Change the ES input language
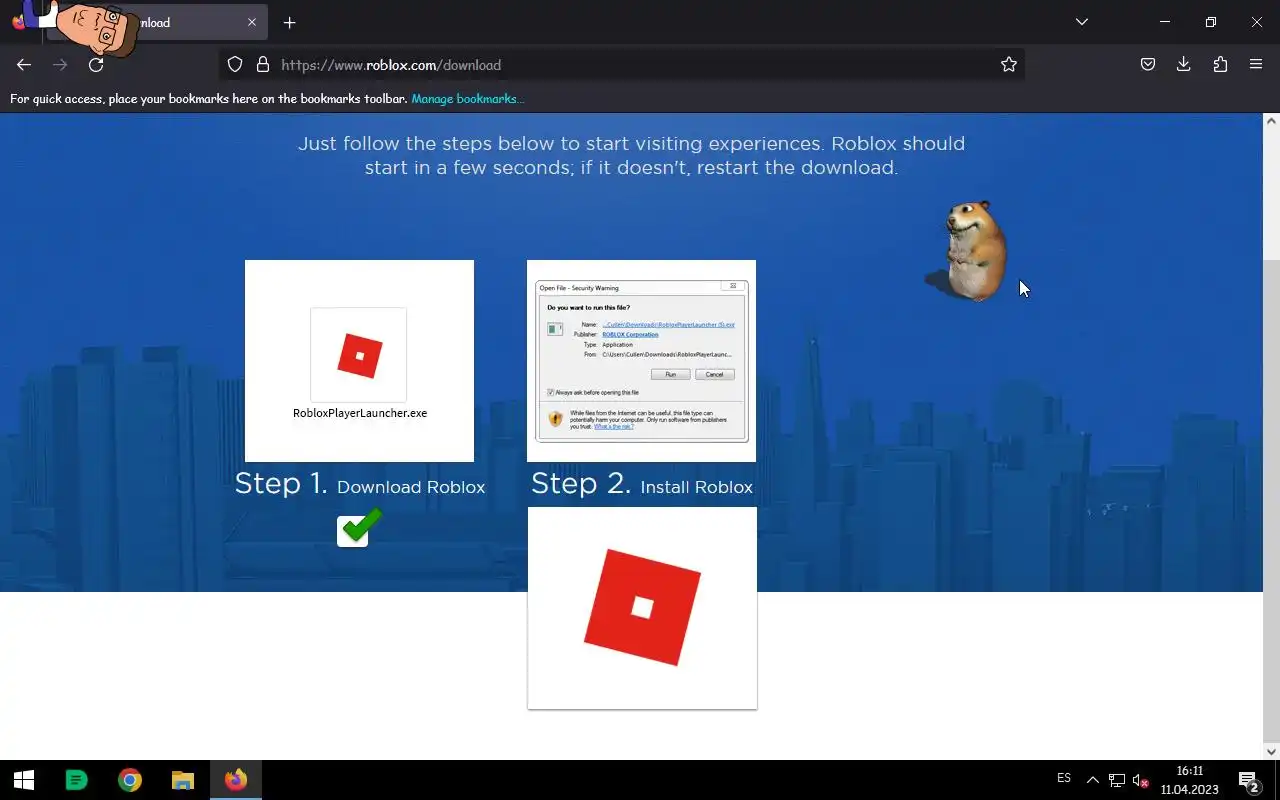This screenshot has height=800, width=1280. click(1064, 779)
